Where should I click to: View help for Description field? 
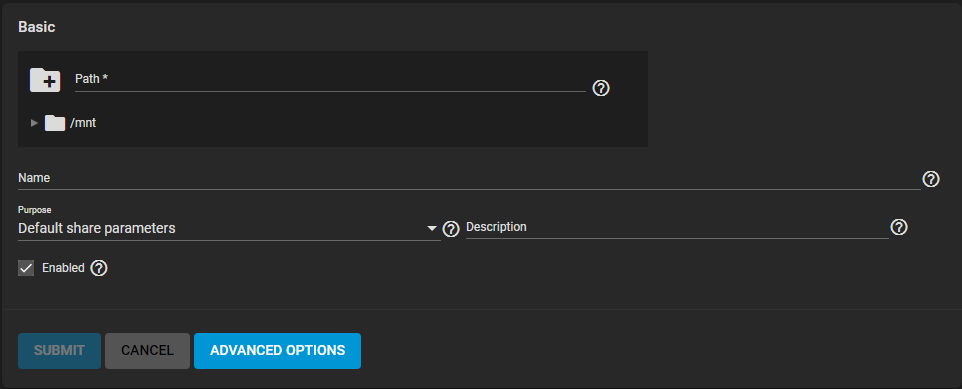(x=899, y=227)
